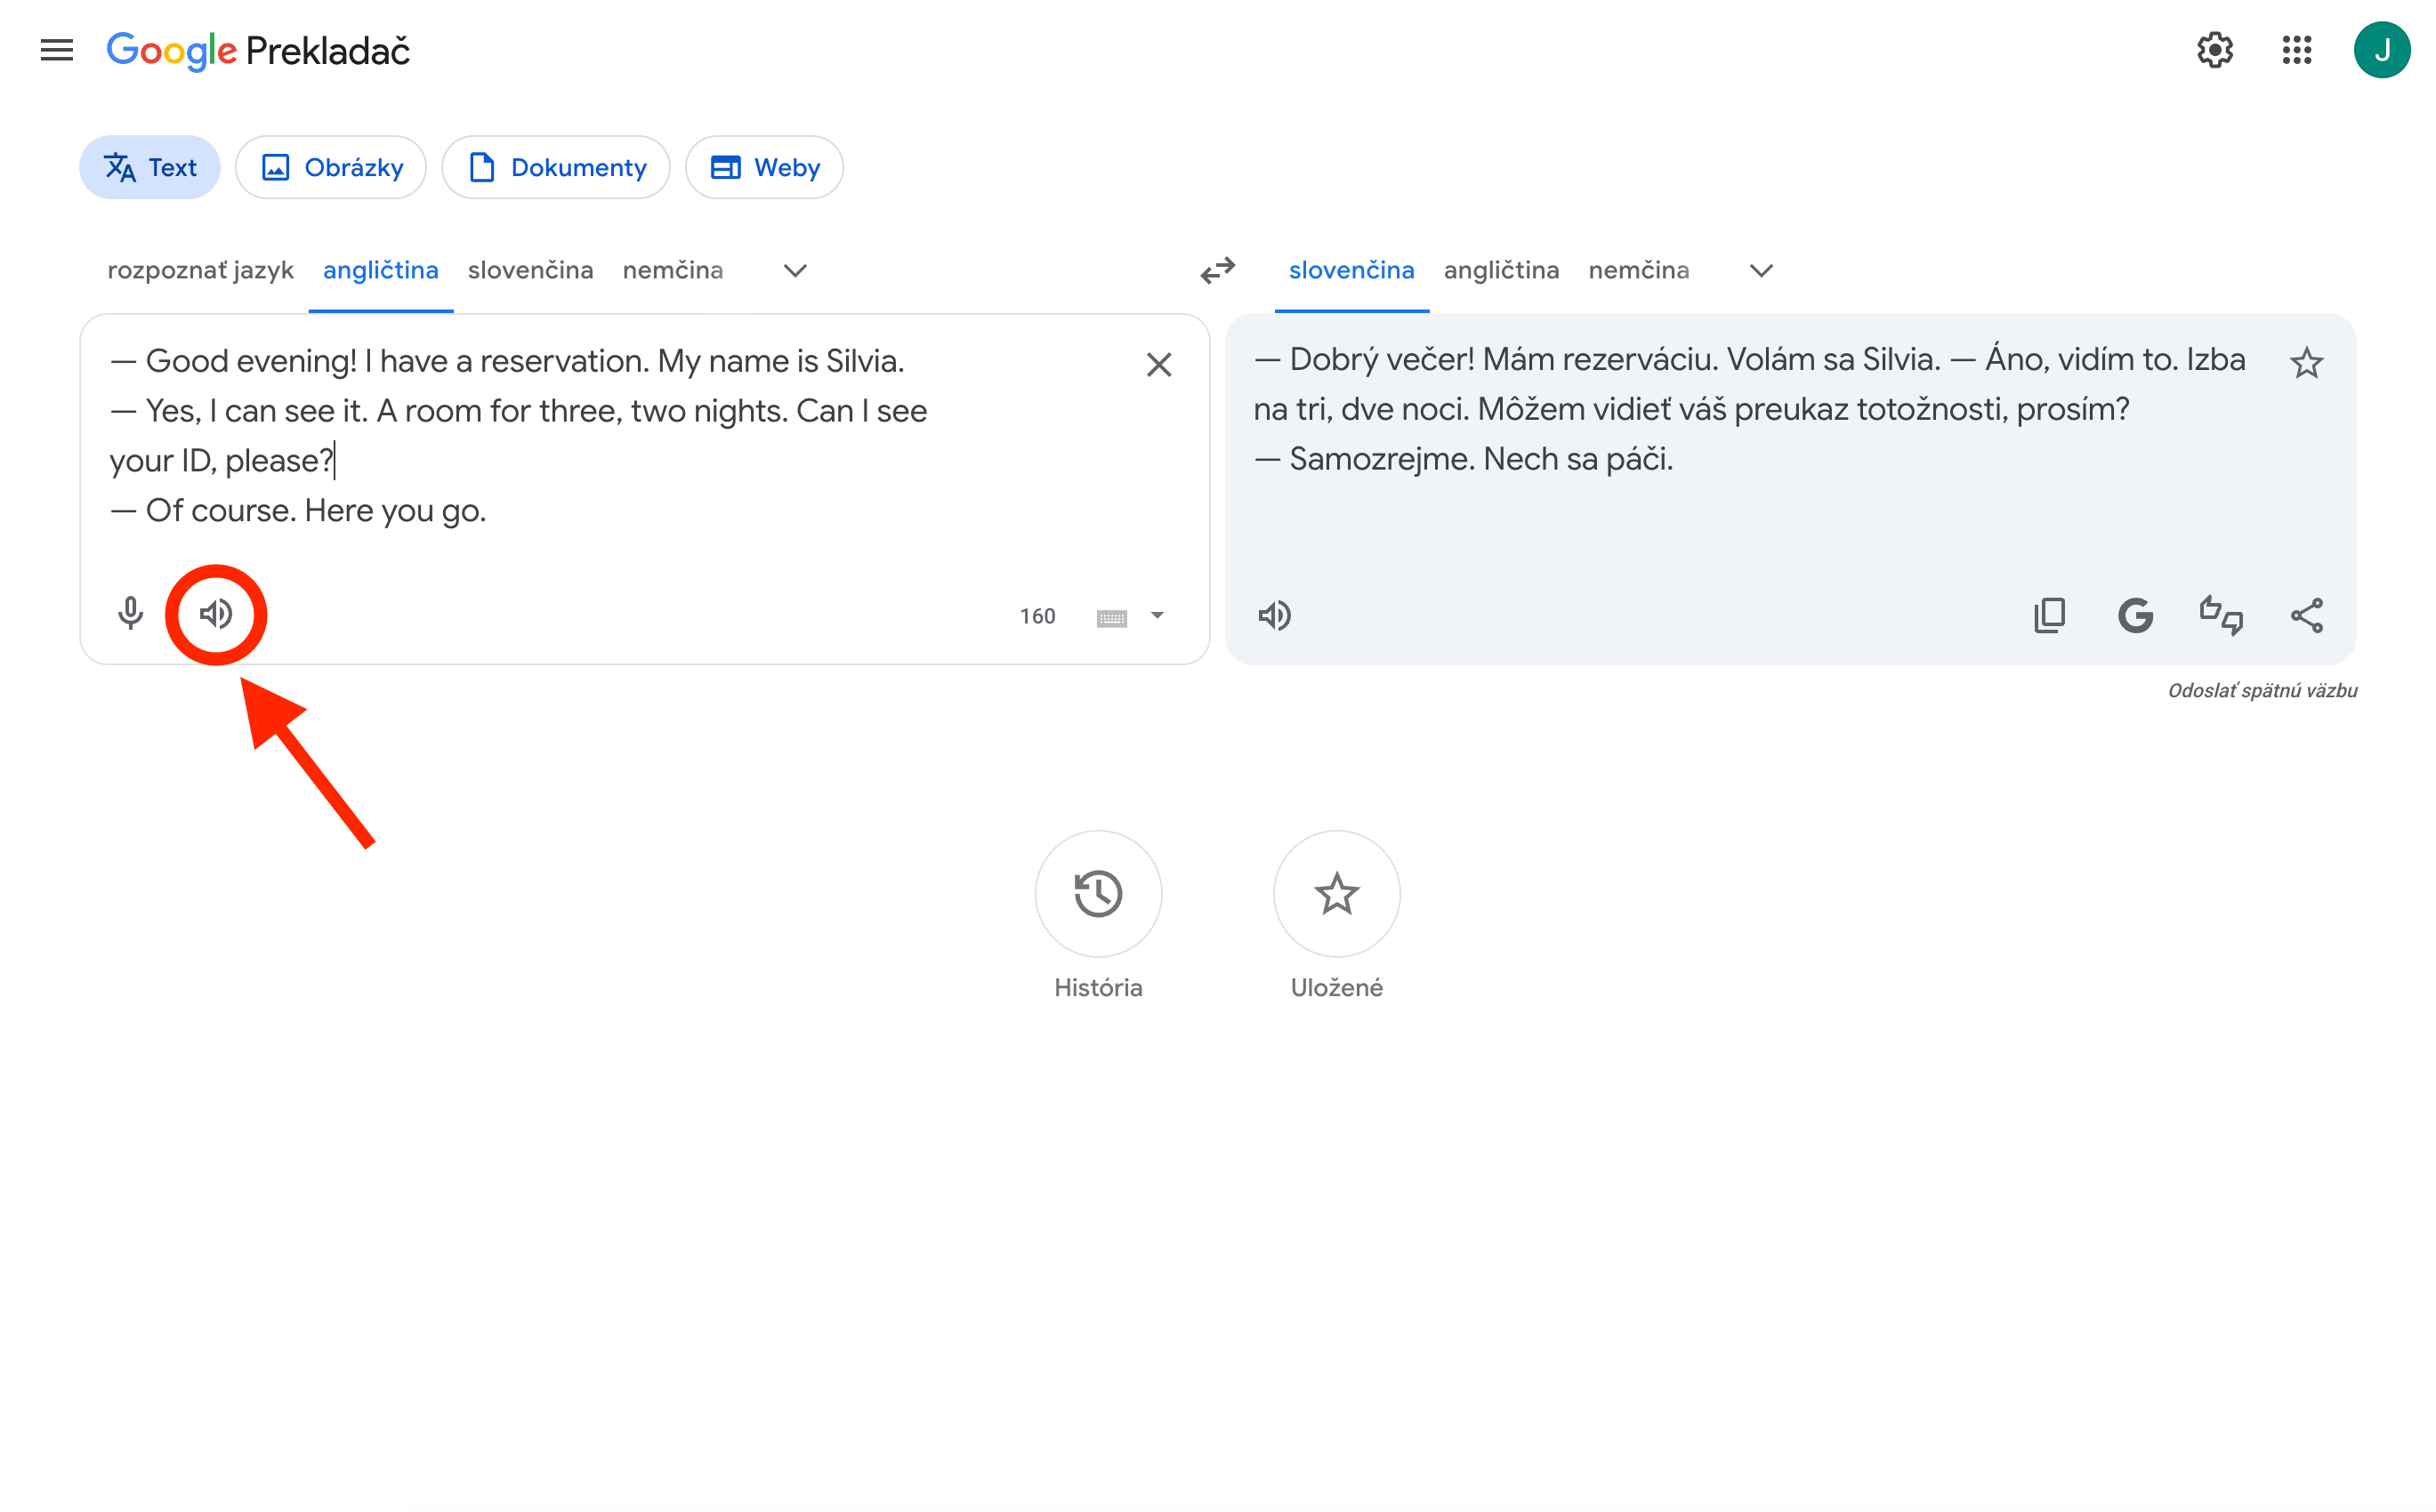2436x1512 pixels.
Task: Enable rozpoznať jazyk language detection
Action: (200, 270)
